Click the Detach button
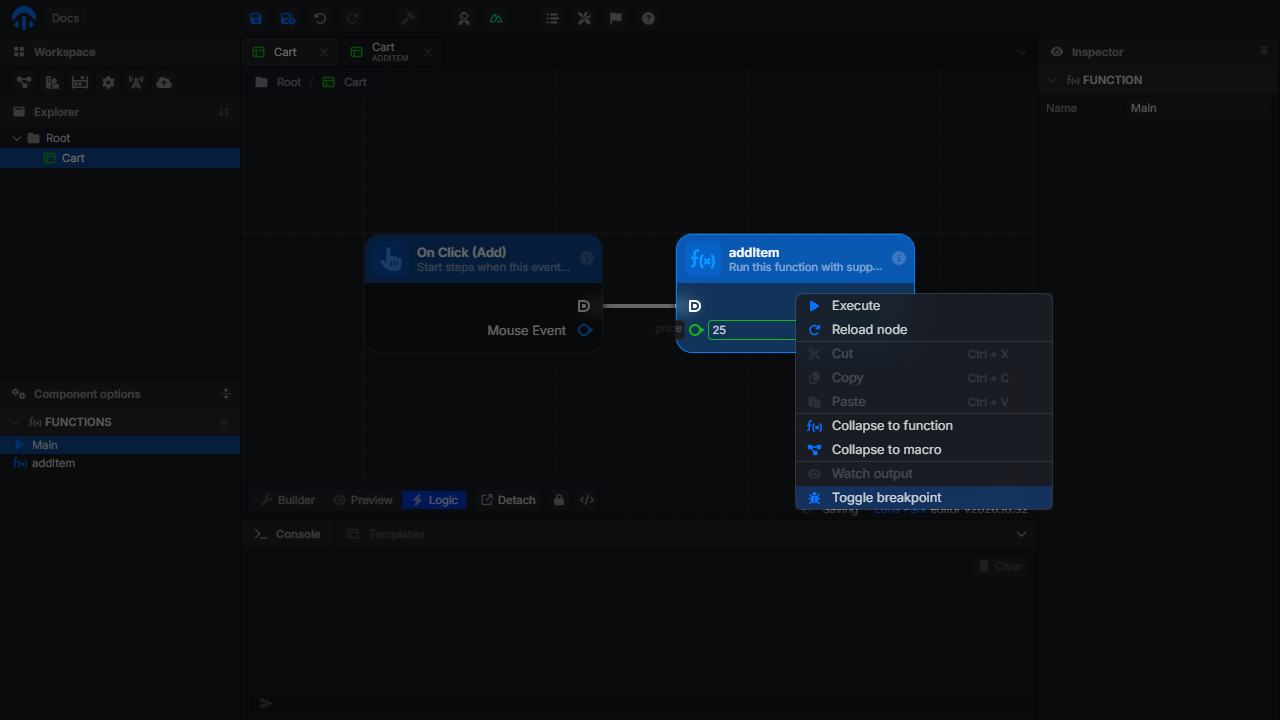The height and width of the screenshot is (720, 1280). click(x=508, y=500)
